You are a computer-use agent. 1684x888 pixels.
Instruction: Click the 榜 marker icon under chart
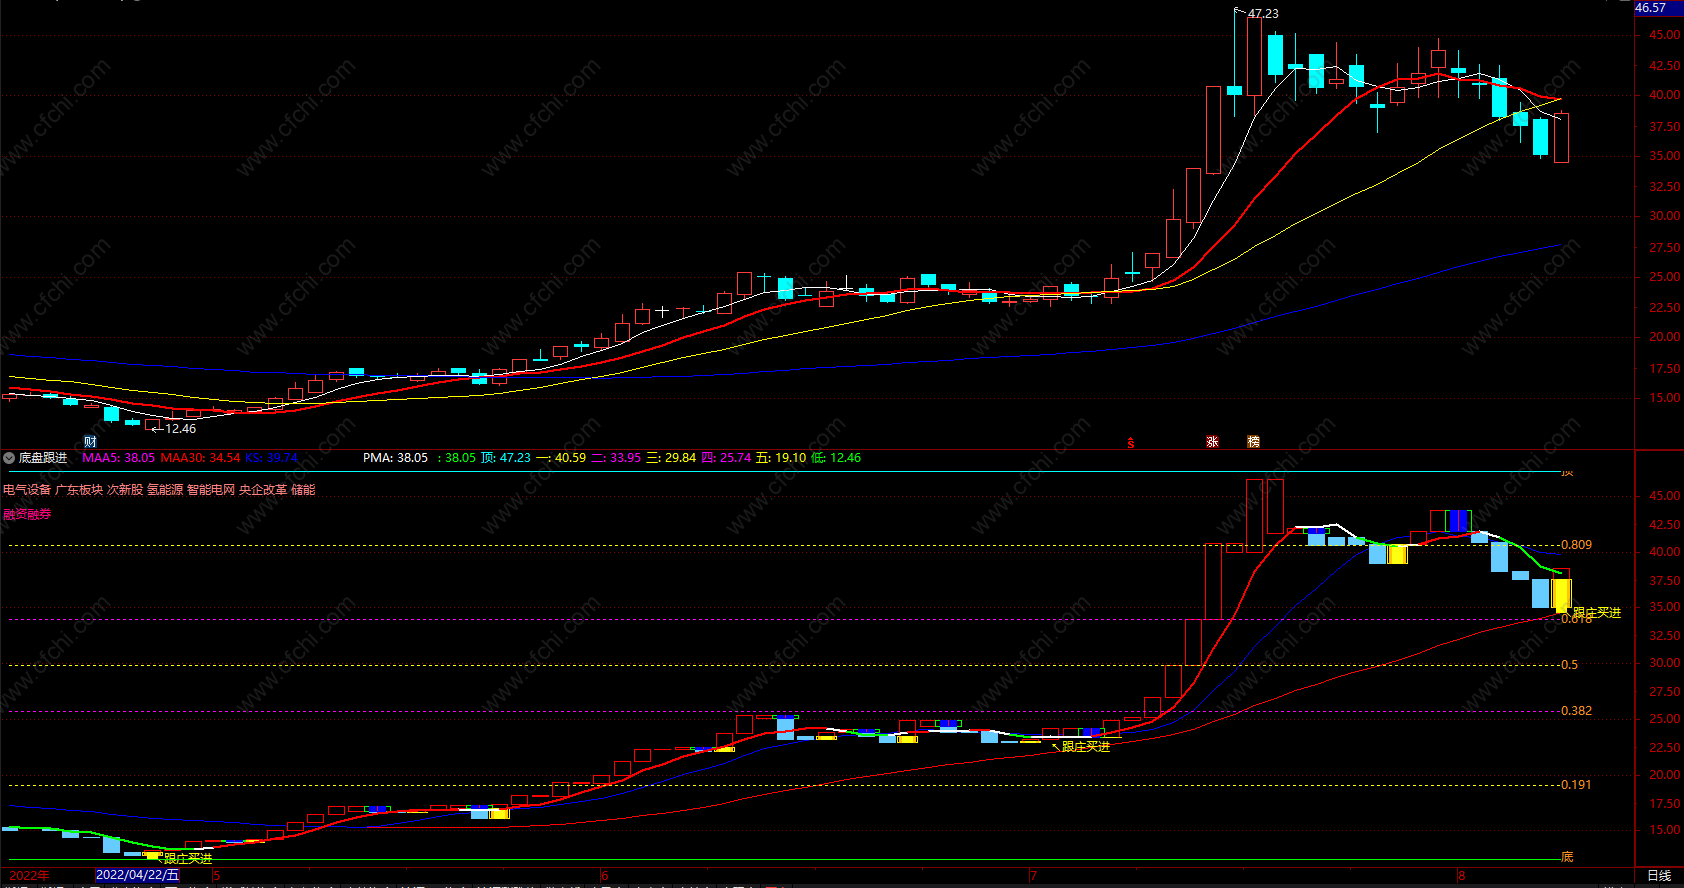[1254, 442]
